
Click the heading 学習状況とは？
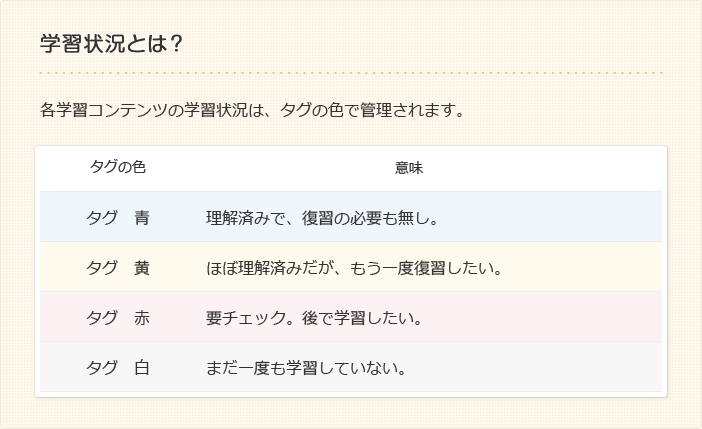[111, 44]
